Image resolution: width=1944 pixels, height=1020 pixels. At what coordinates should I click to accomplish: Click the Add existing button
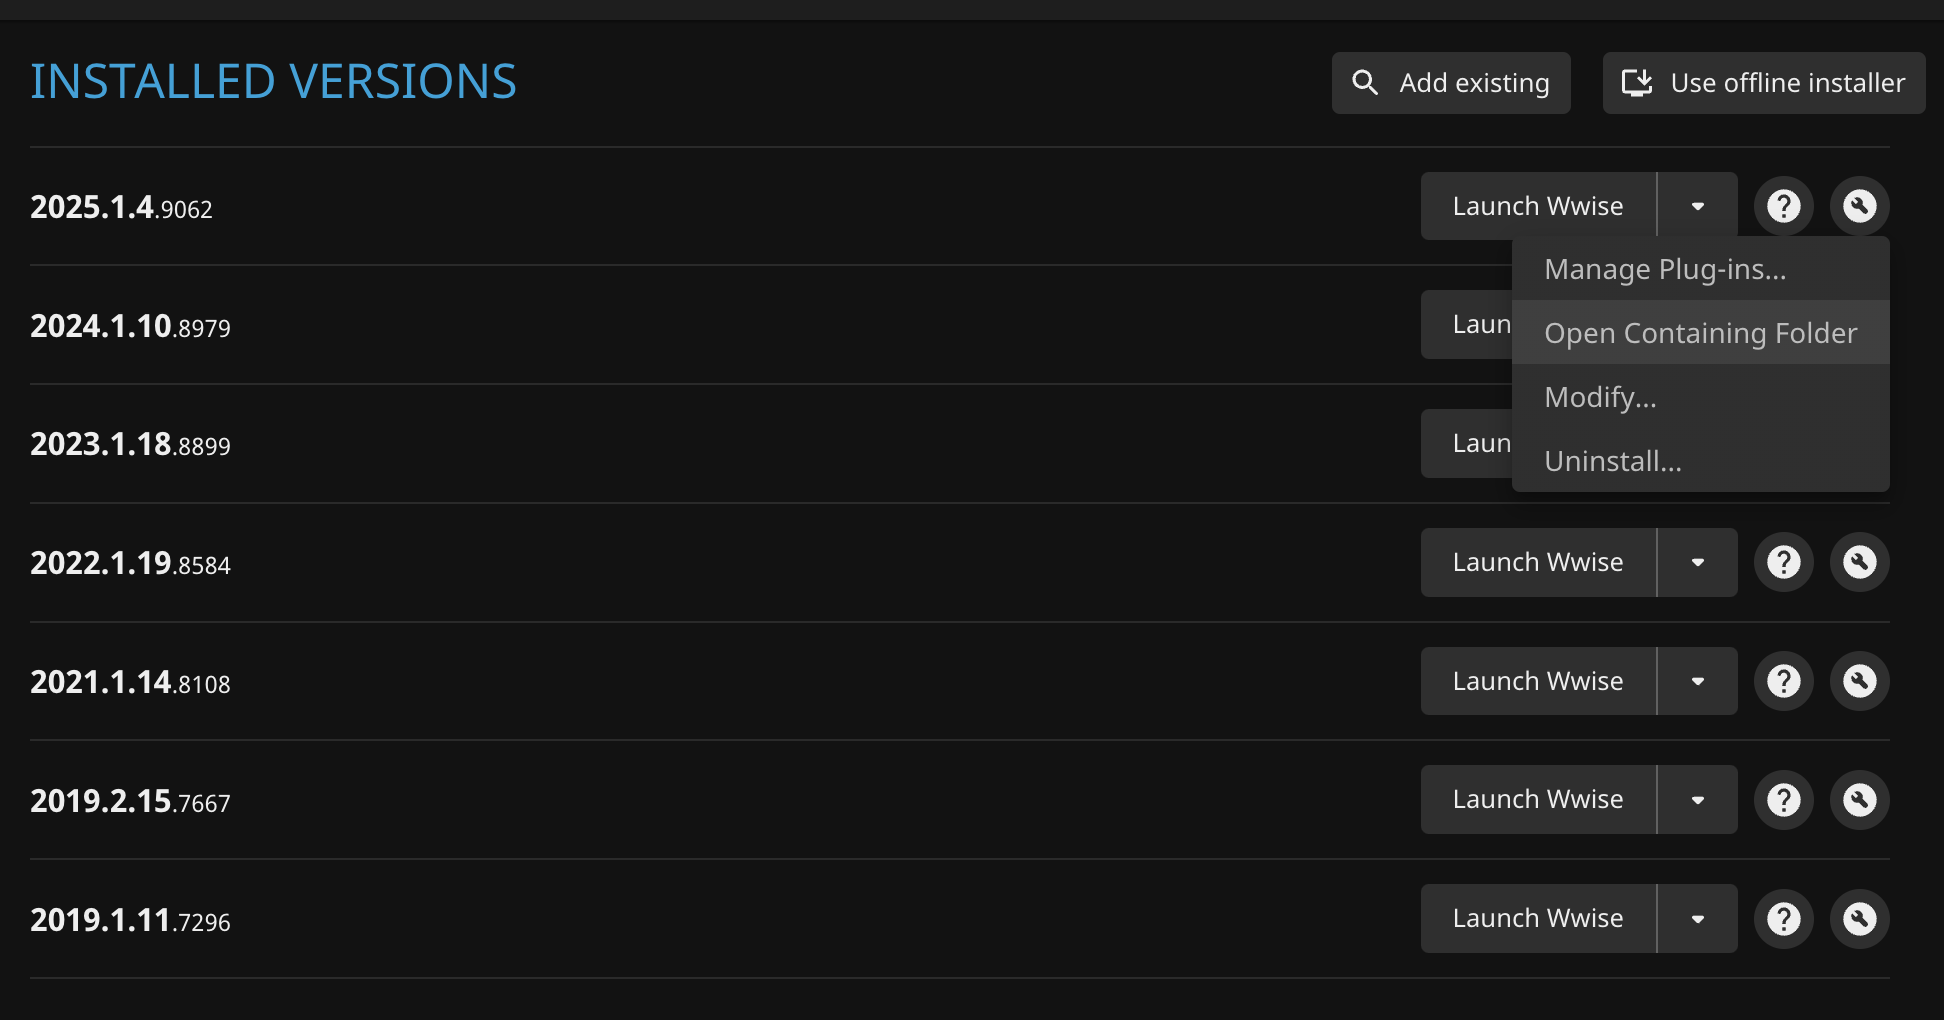click(x=1451, y=83)
